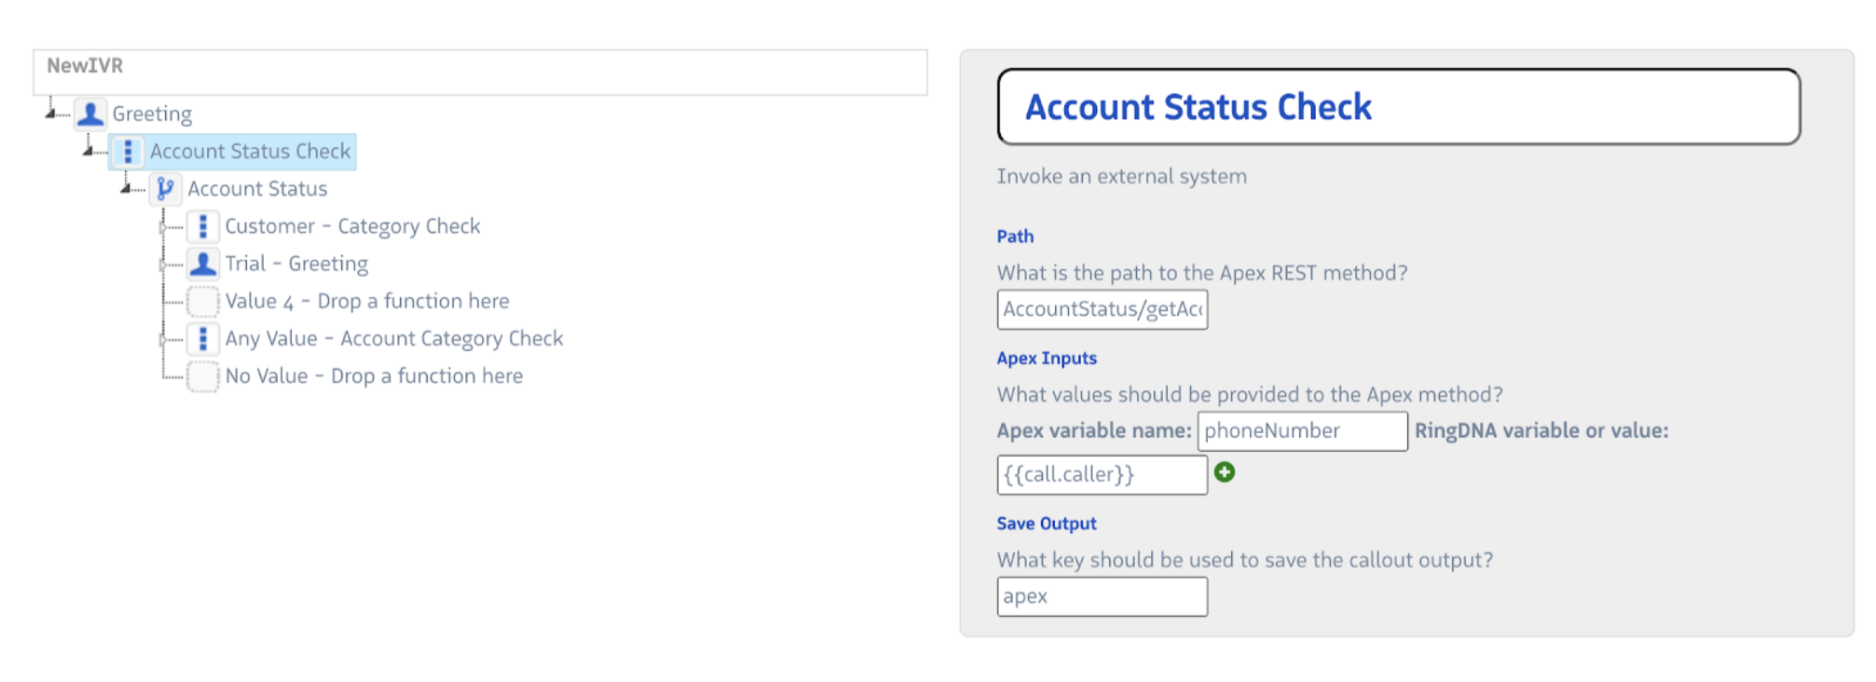Viewport: 1876px width, 682px height.
Task: Click the dots icon for Customer - Category Check
Action: point(203,227)
